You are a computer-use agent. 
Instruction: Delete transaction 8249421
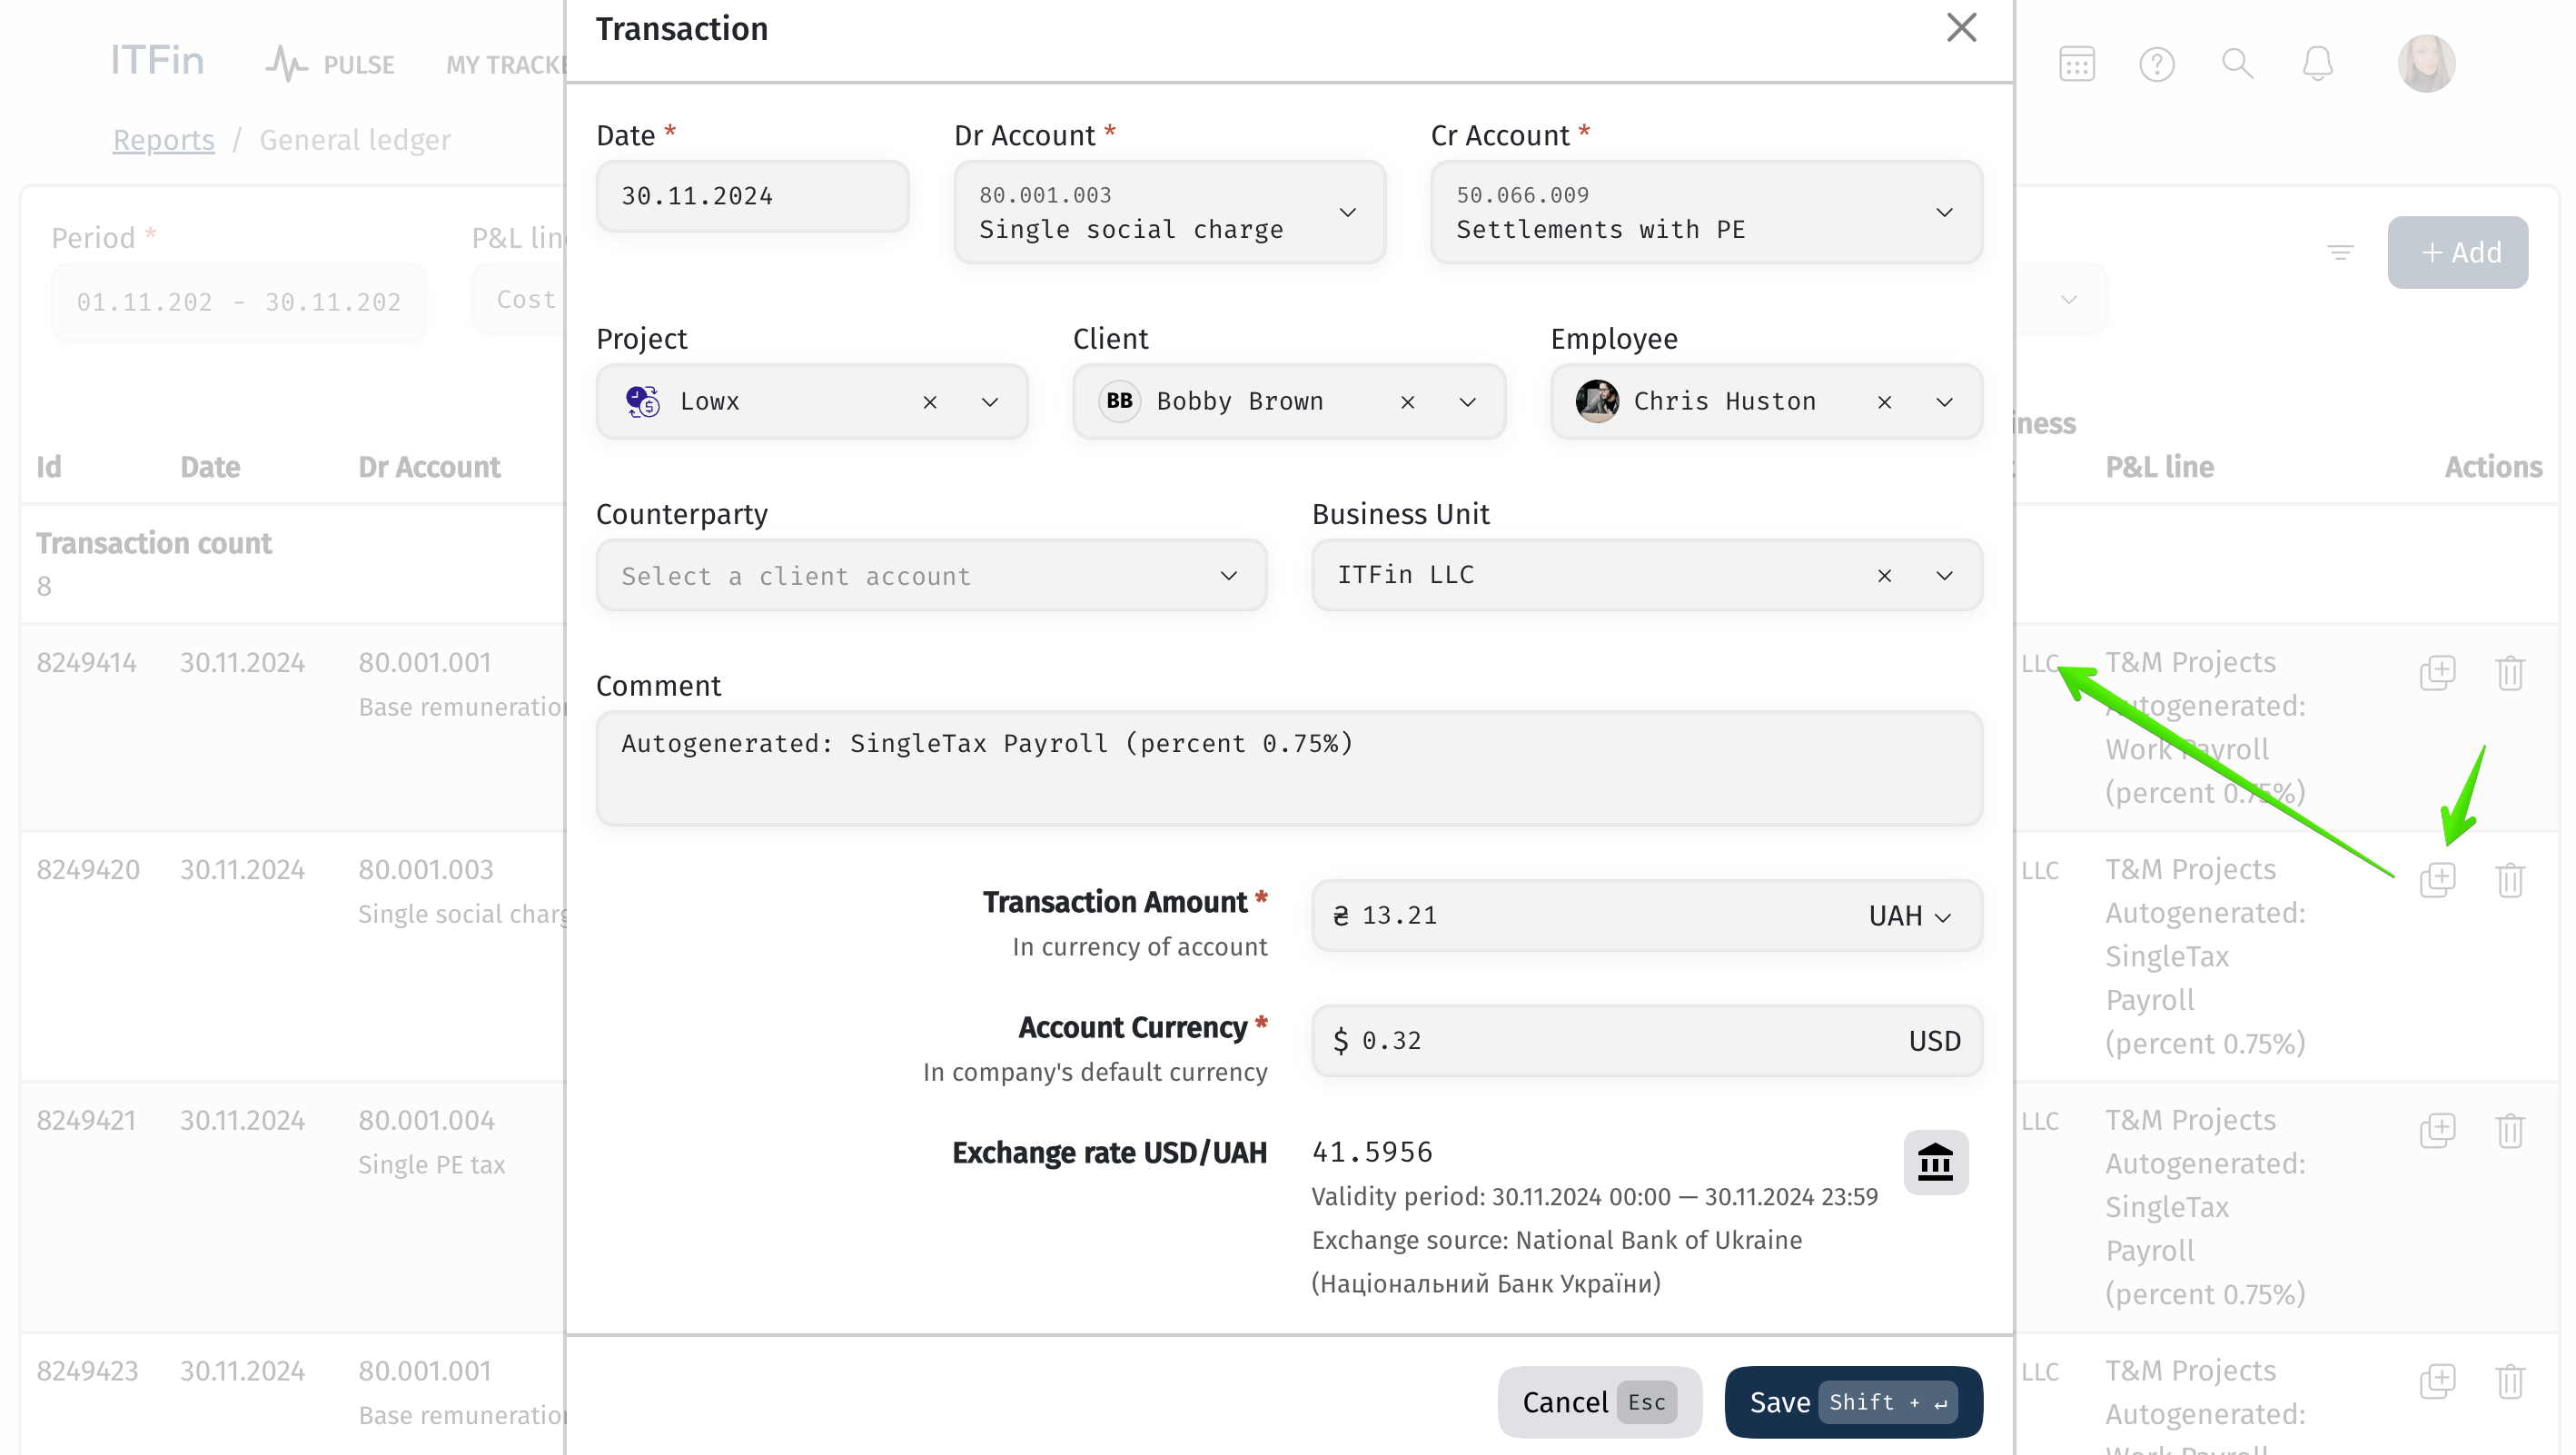[x=2509, y=1130]
